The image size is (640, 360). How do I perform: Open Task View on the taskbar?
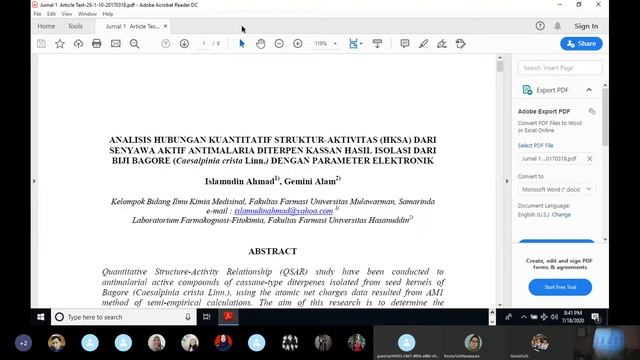coord(207,317)
